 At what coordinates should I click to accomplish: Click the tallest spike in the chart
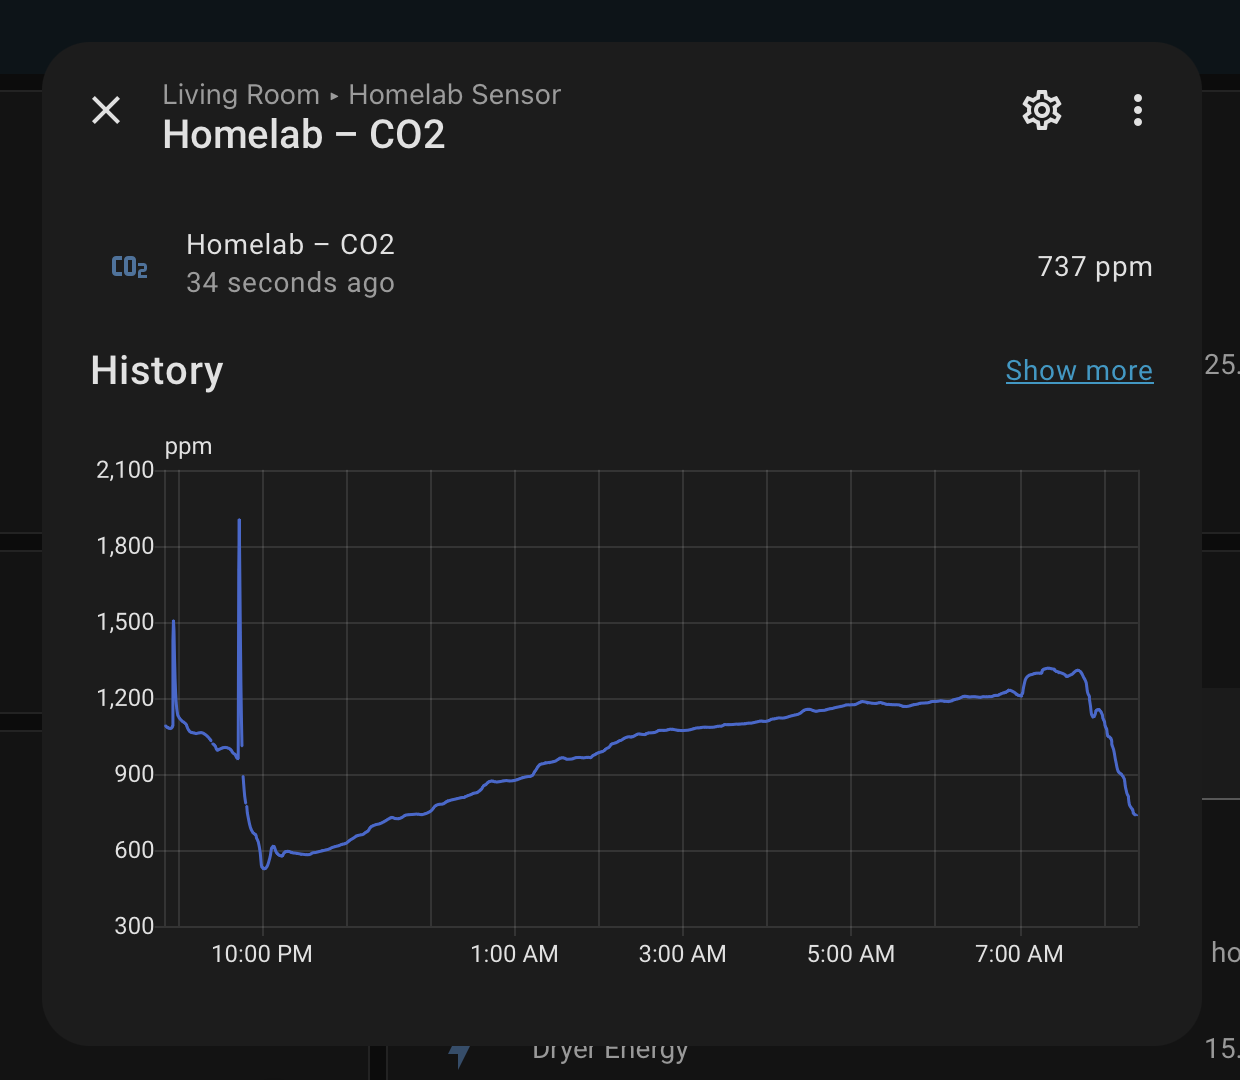point(239,523)
